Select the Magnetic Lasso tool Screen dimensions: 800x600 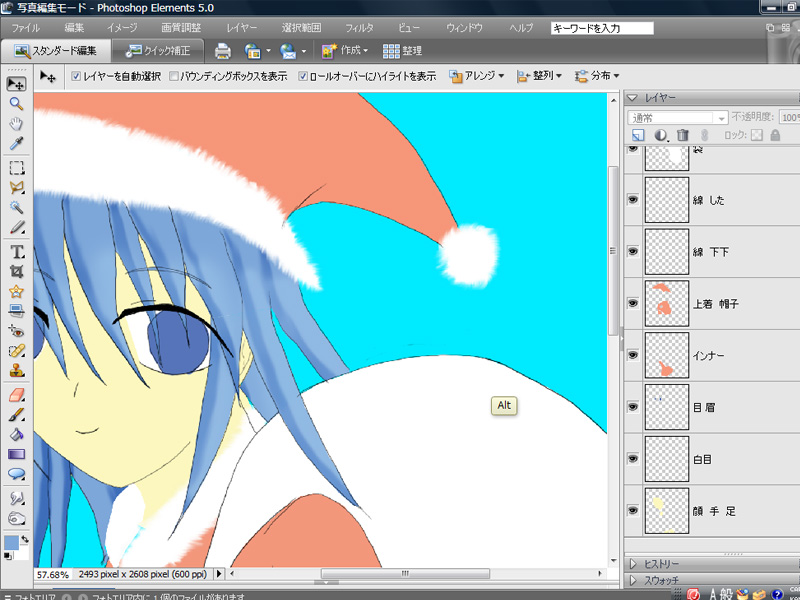click(x=16, y=188)
